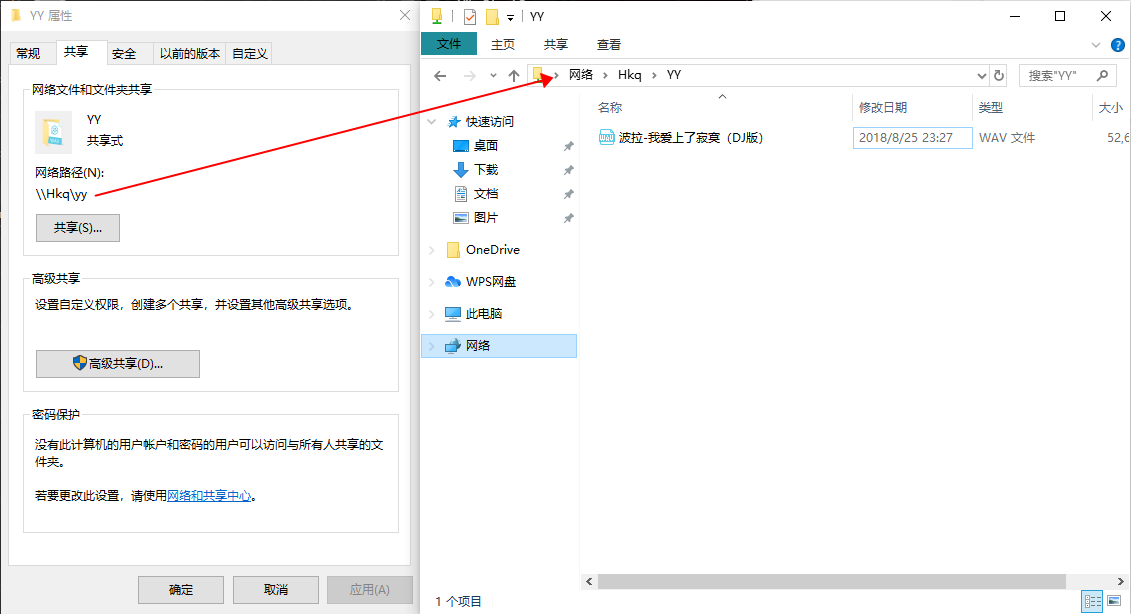Switch to large icons view

[1114, 600]
